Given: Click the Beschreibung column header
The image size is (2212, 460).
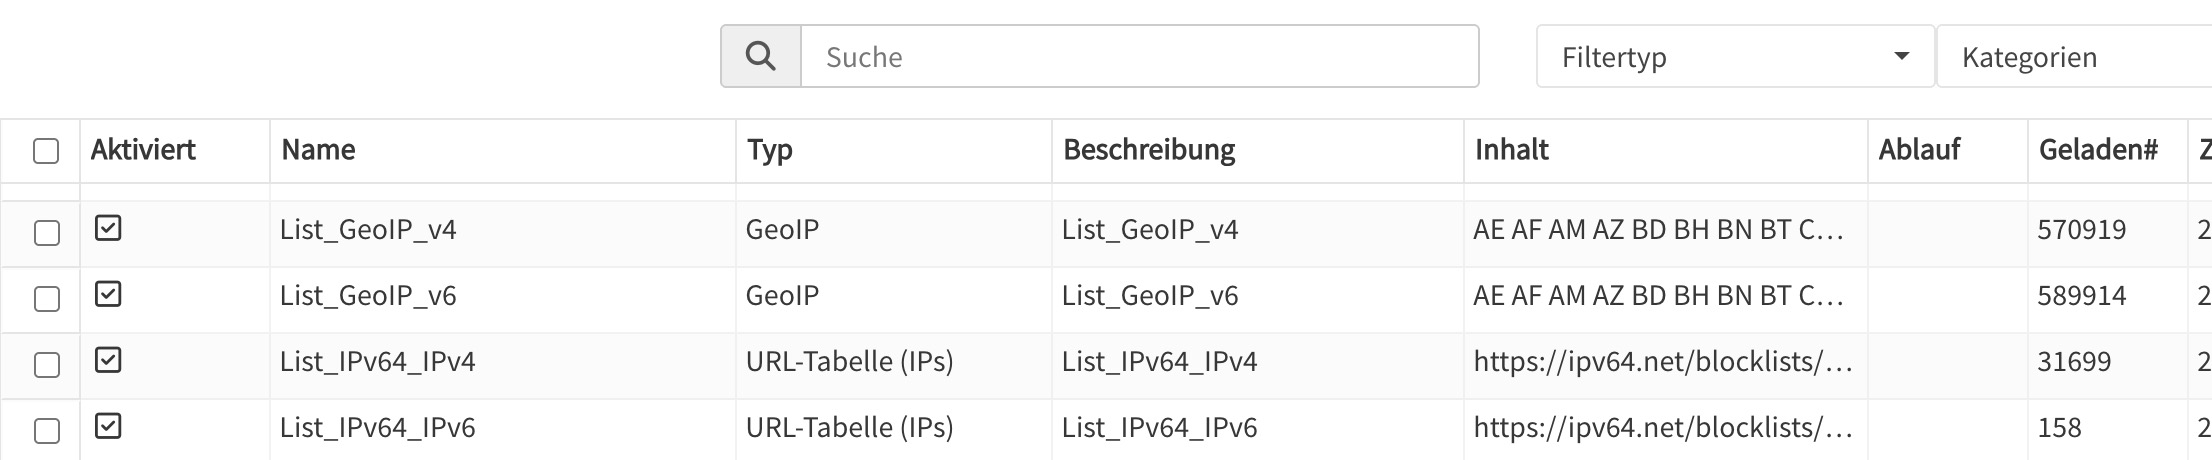Looking at the screenshot, I should [x=1149, y=150].
